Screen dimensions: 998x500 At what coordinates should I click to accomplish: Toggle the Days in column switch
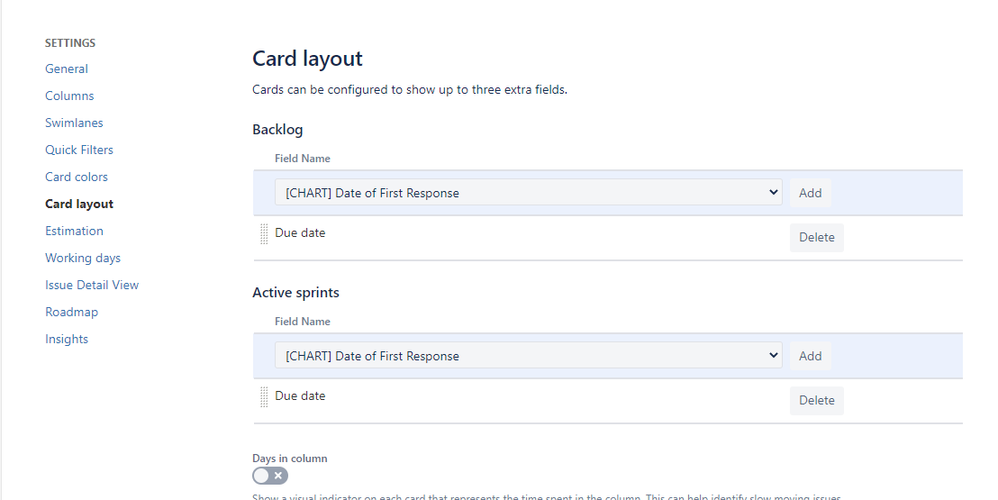coord(270,476)
